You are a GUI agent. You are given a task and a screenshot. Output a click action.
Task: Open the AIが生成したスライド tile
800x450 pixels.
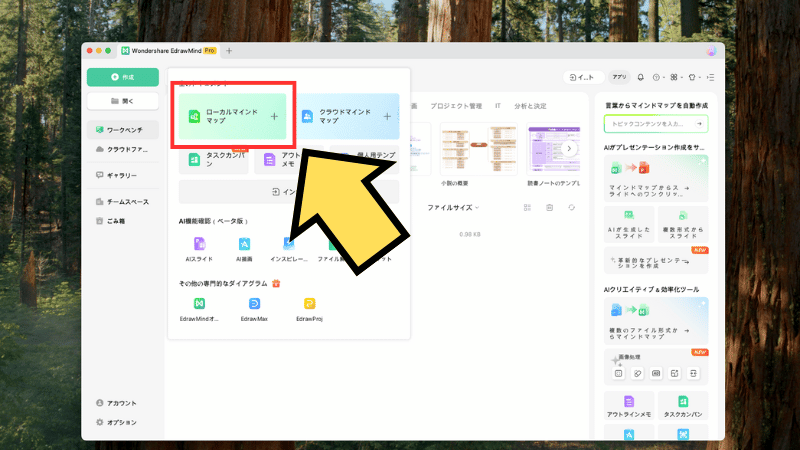[629, 224]
